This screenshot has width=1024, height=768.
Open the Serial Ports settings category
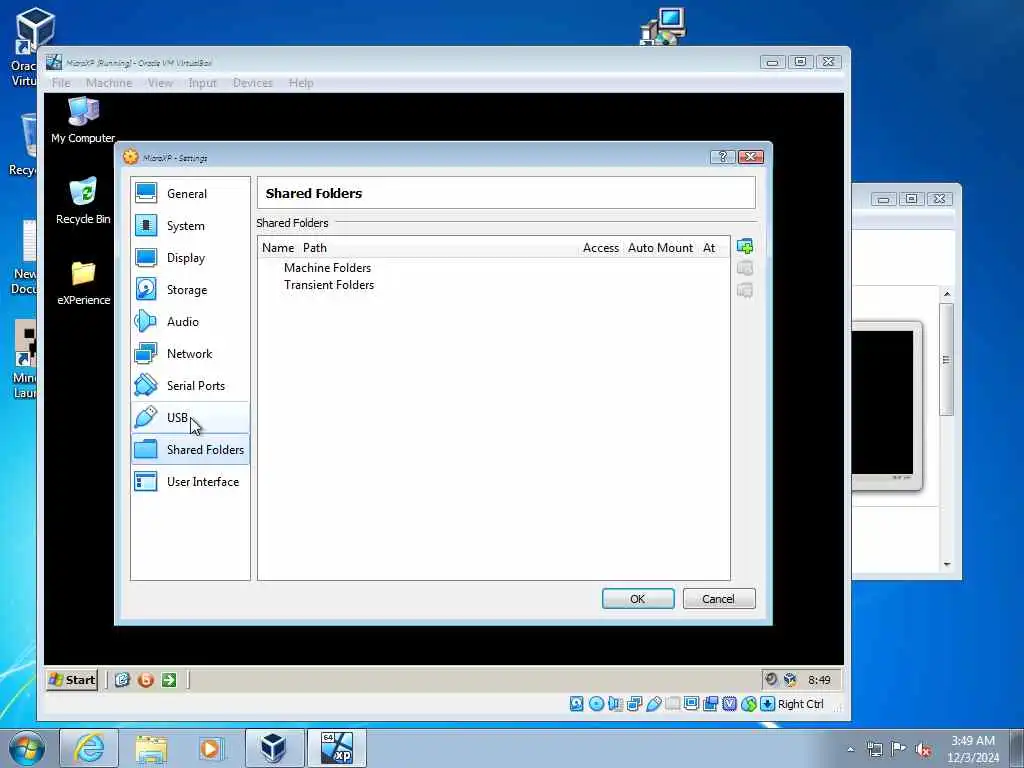click(189, 385)
